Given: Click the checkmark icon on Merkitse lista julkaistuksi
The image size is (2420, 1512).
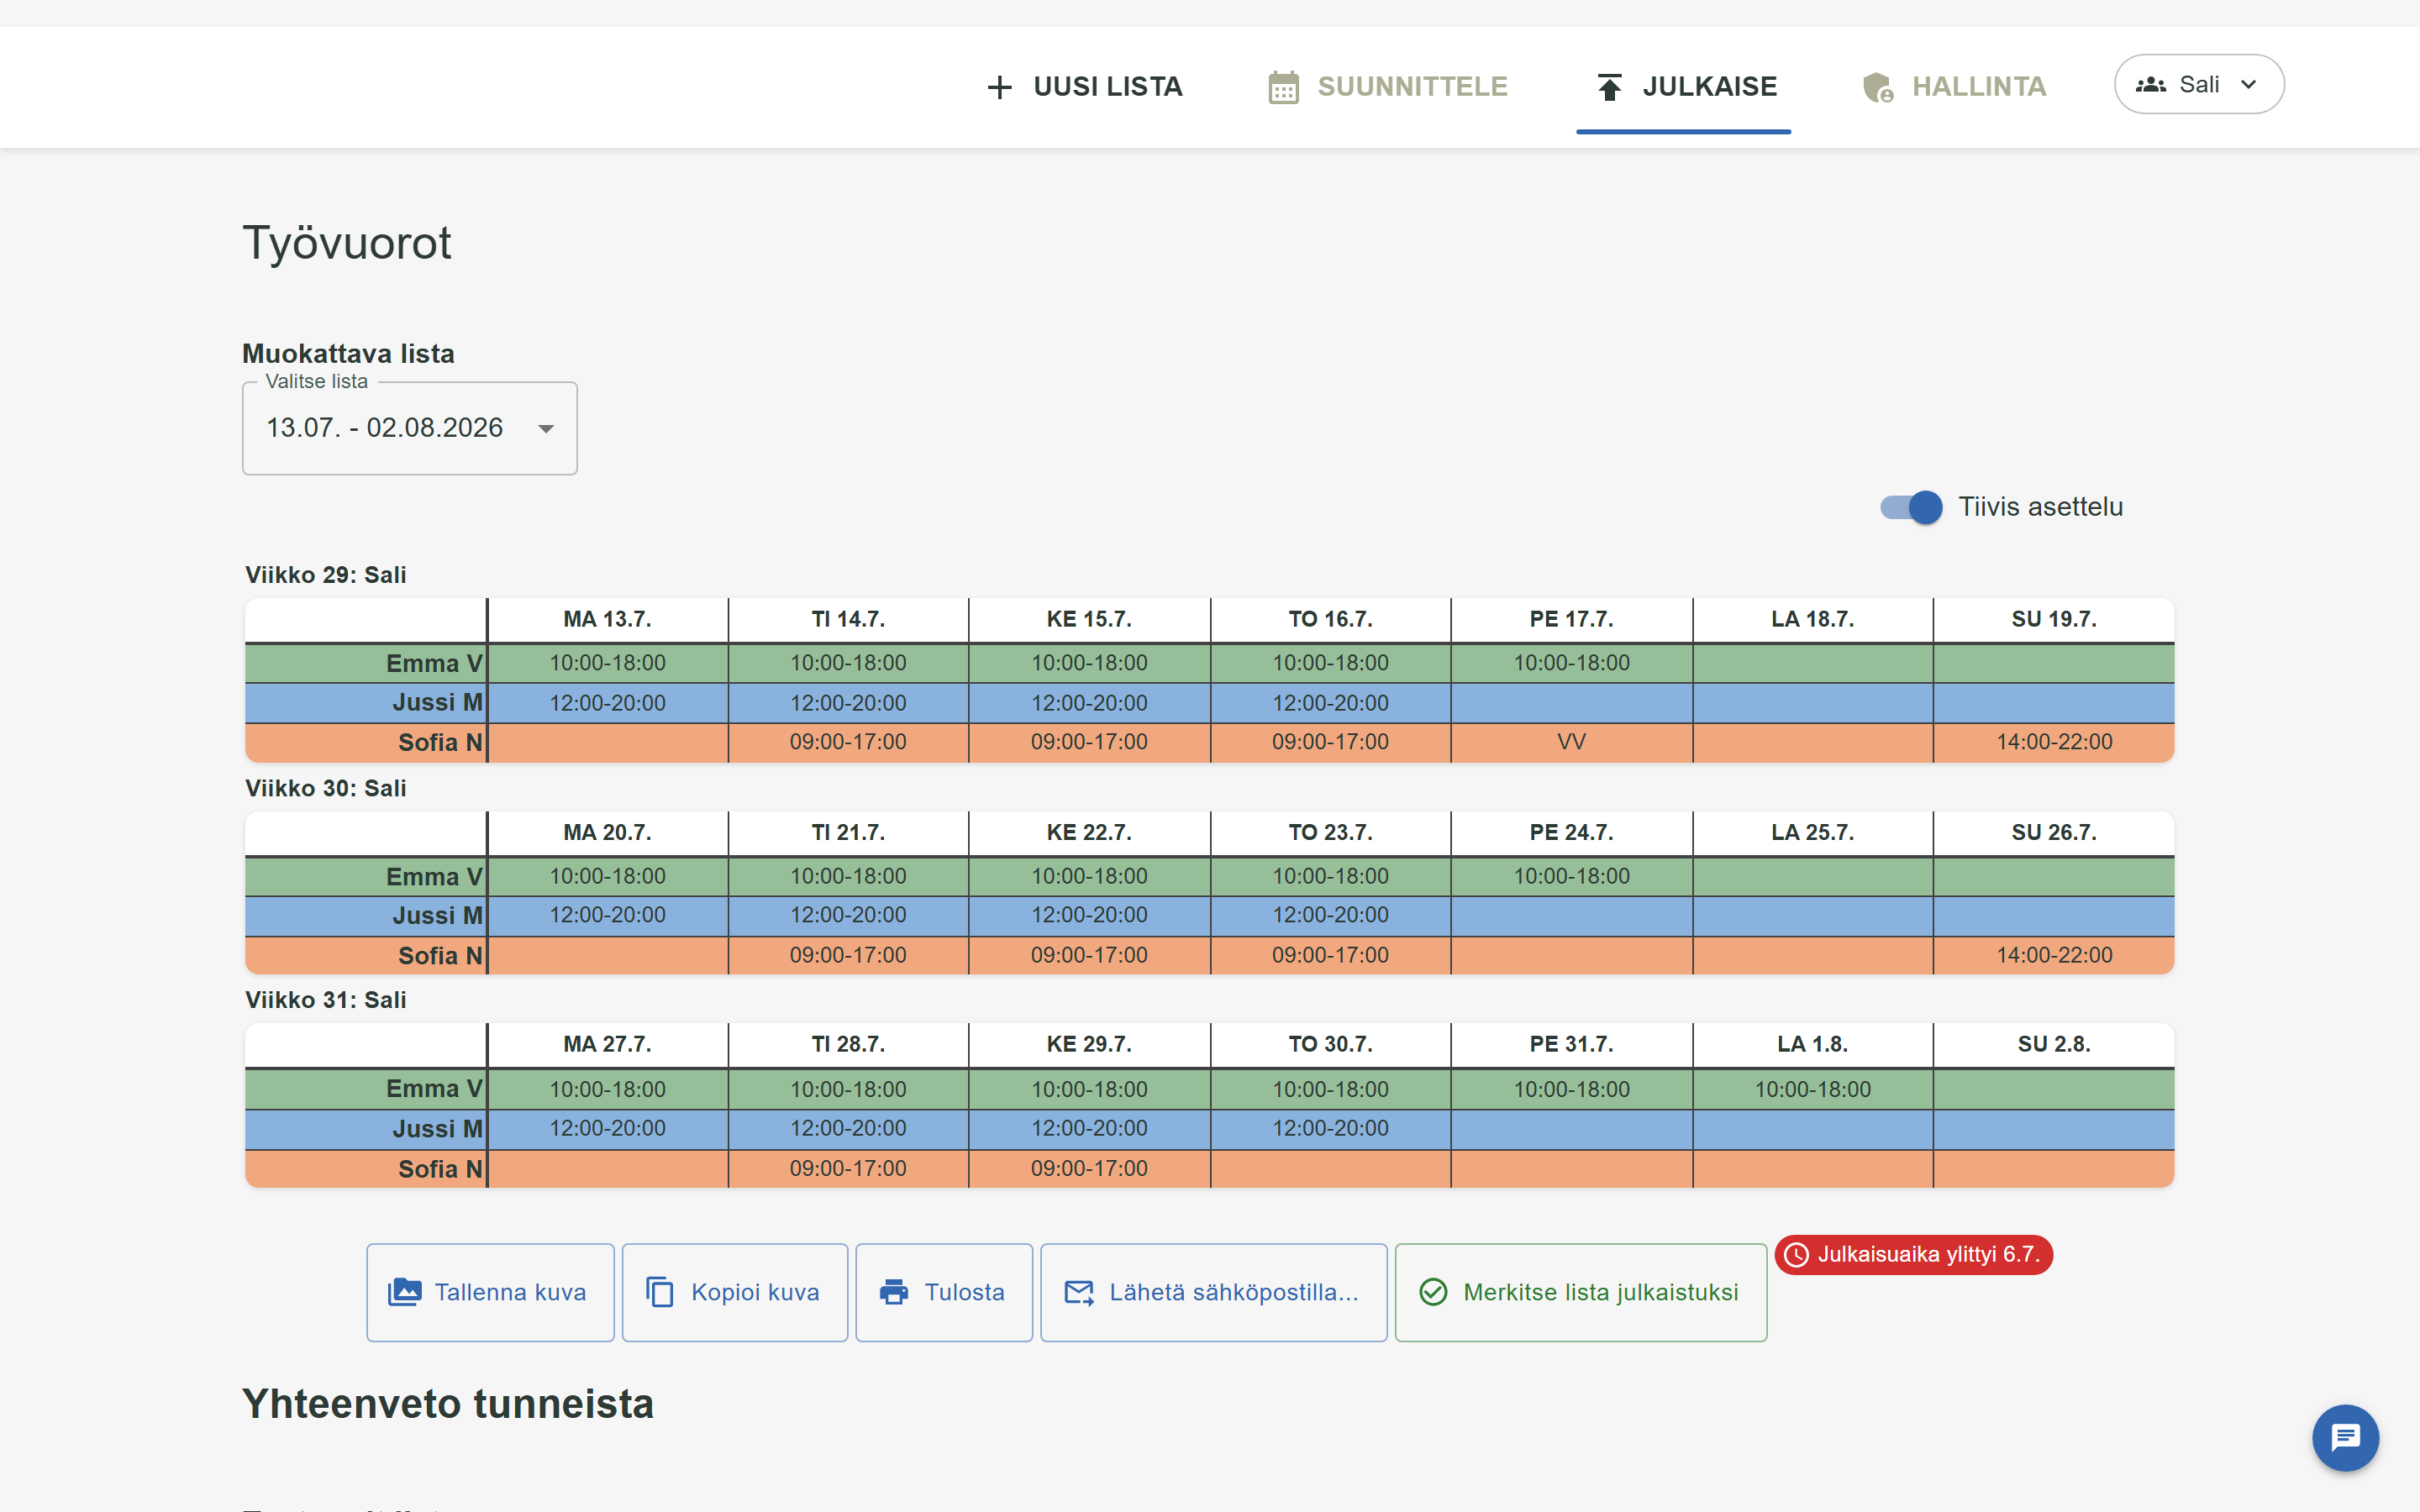Looking at the screenshot, I should tap(1433, 1292).
